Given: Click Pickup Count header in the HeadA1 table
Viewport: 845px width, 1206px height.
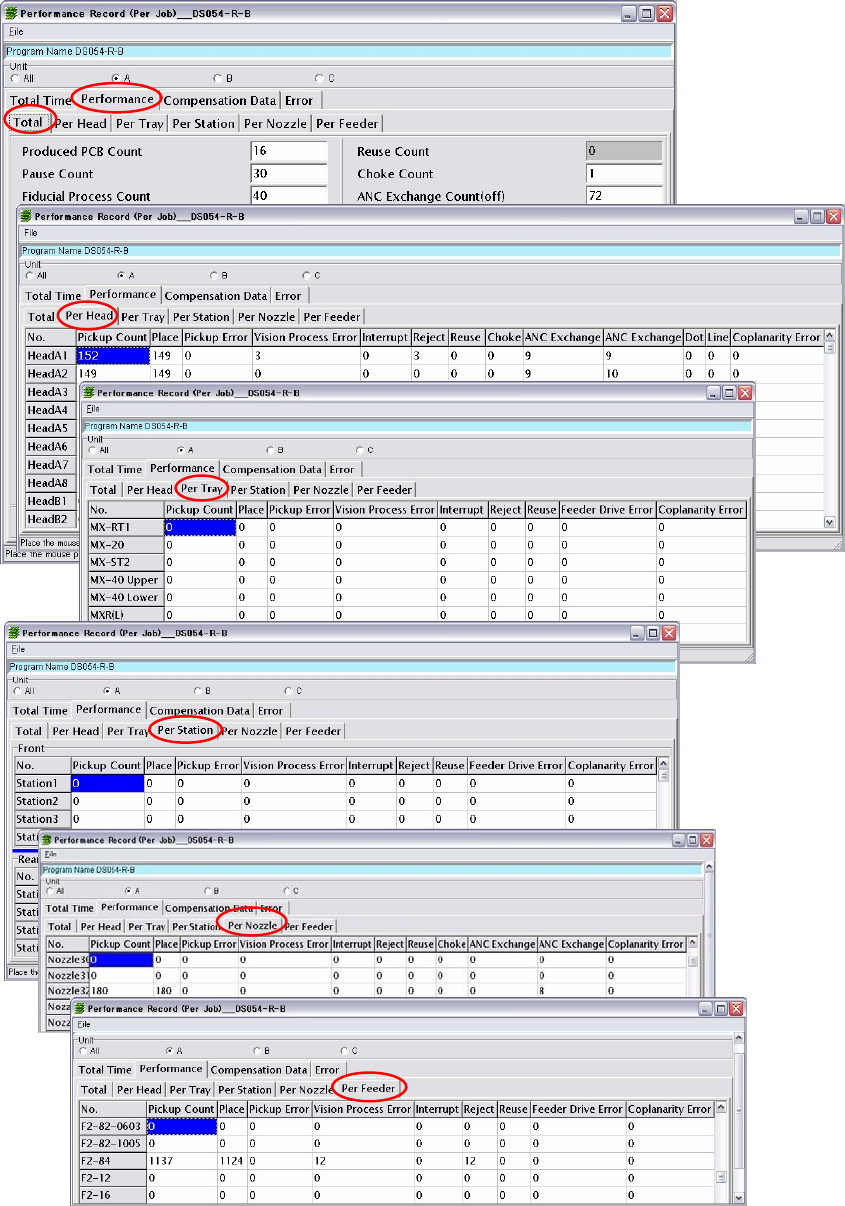Looking at the screenshot, I should [112, 338].
